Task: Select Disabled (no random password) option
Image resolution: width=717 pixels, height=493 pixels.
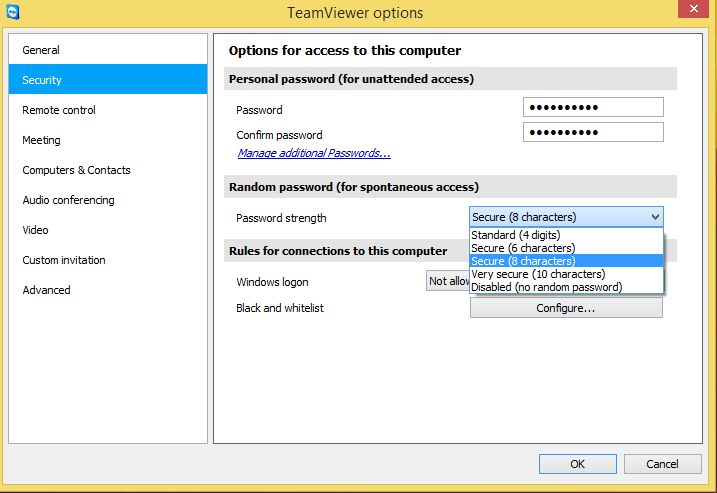Action: coord(546,287)
